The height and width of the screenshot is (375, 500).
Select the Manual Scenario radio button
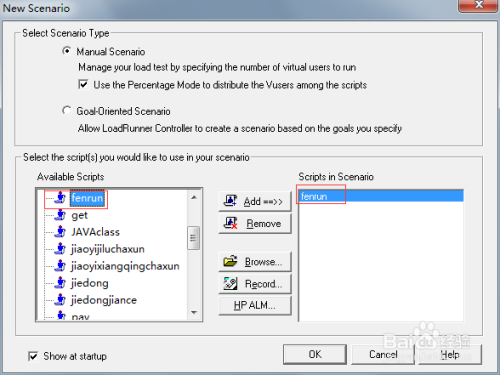pyautogui.click(x=67, y=51)
